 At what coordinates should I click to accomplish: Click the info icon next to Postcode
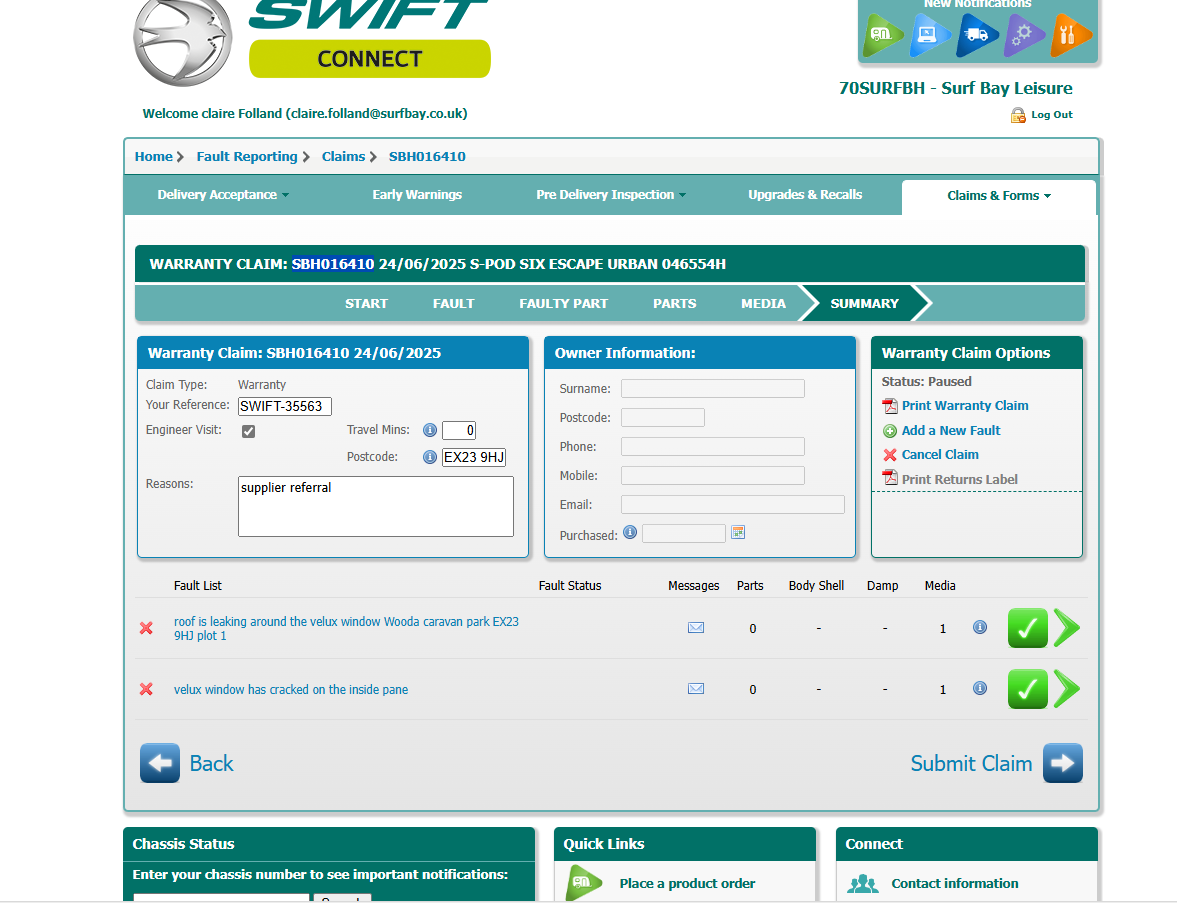pyautogui.click(x=429, y=457)
